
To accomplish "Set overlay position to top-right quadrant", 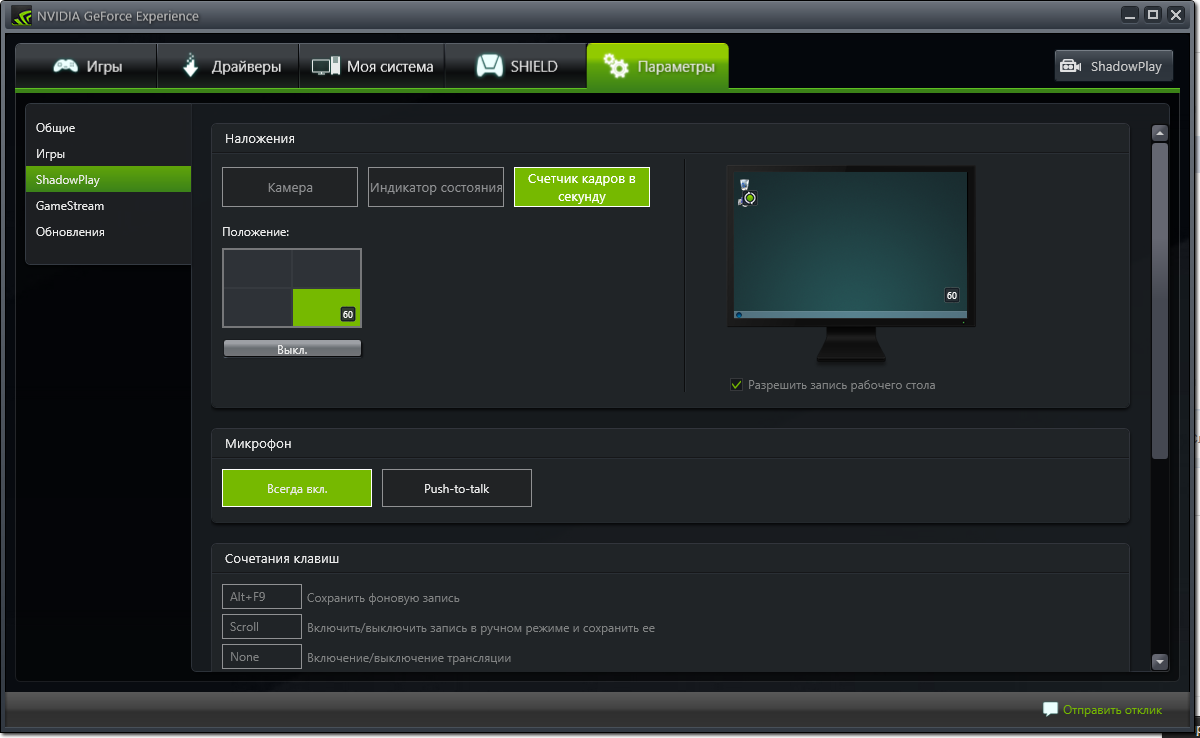I will [x=326, y=269].
